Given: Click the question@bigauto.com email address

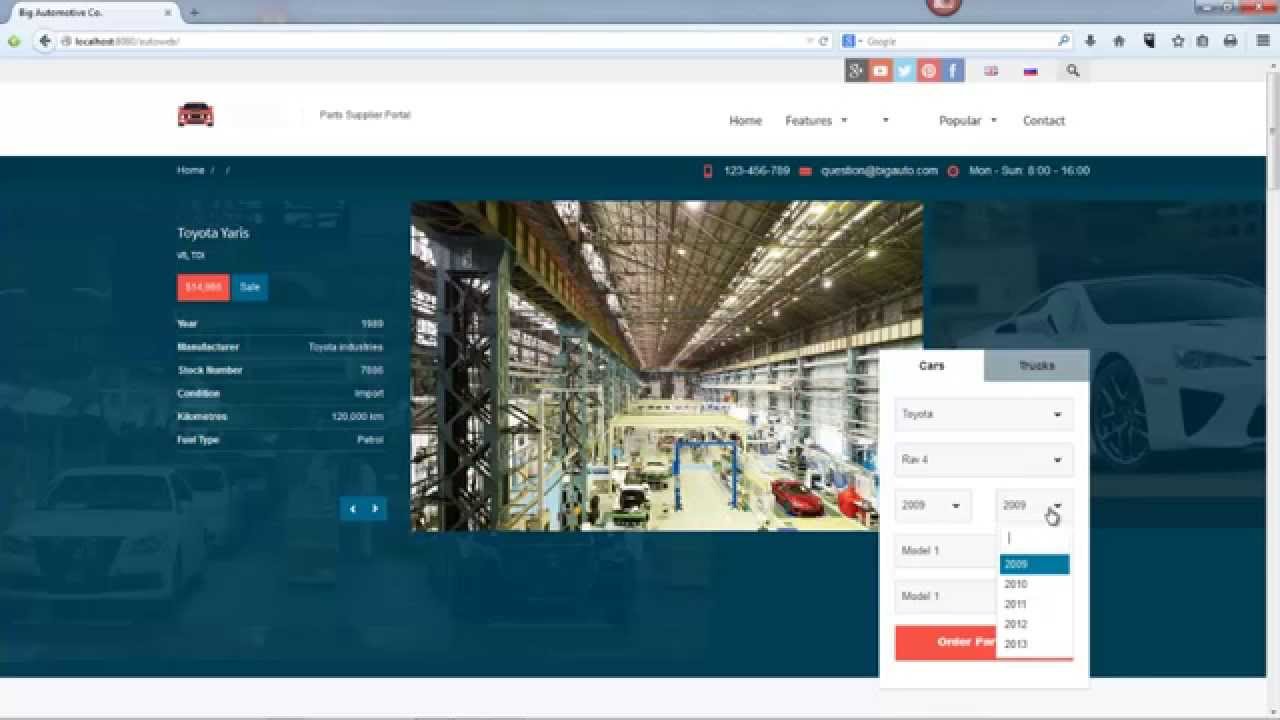Looking at the screenshot, I should point(879,171).
